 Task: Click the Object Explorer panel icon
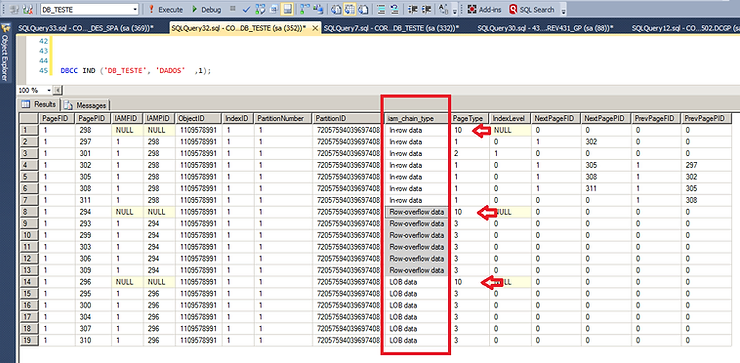[5, 27]
